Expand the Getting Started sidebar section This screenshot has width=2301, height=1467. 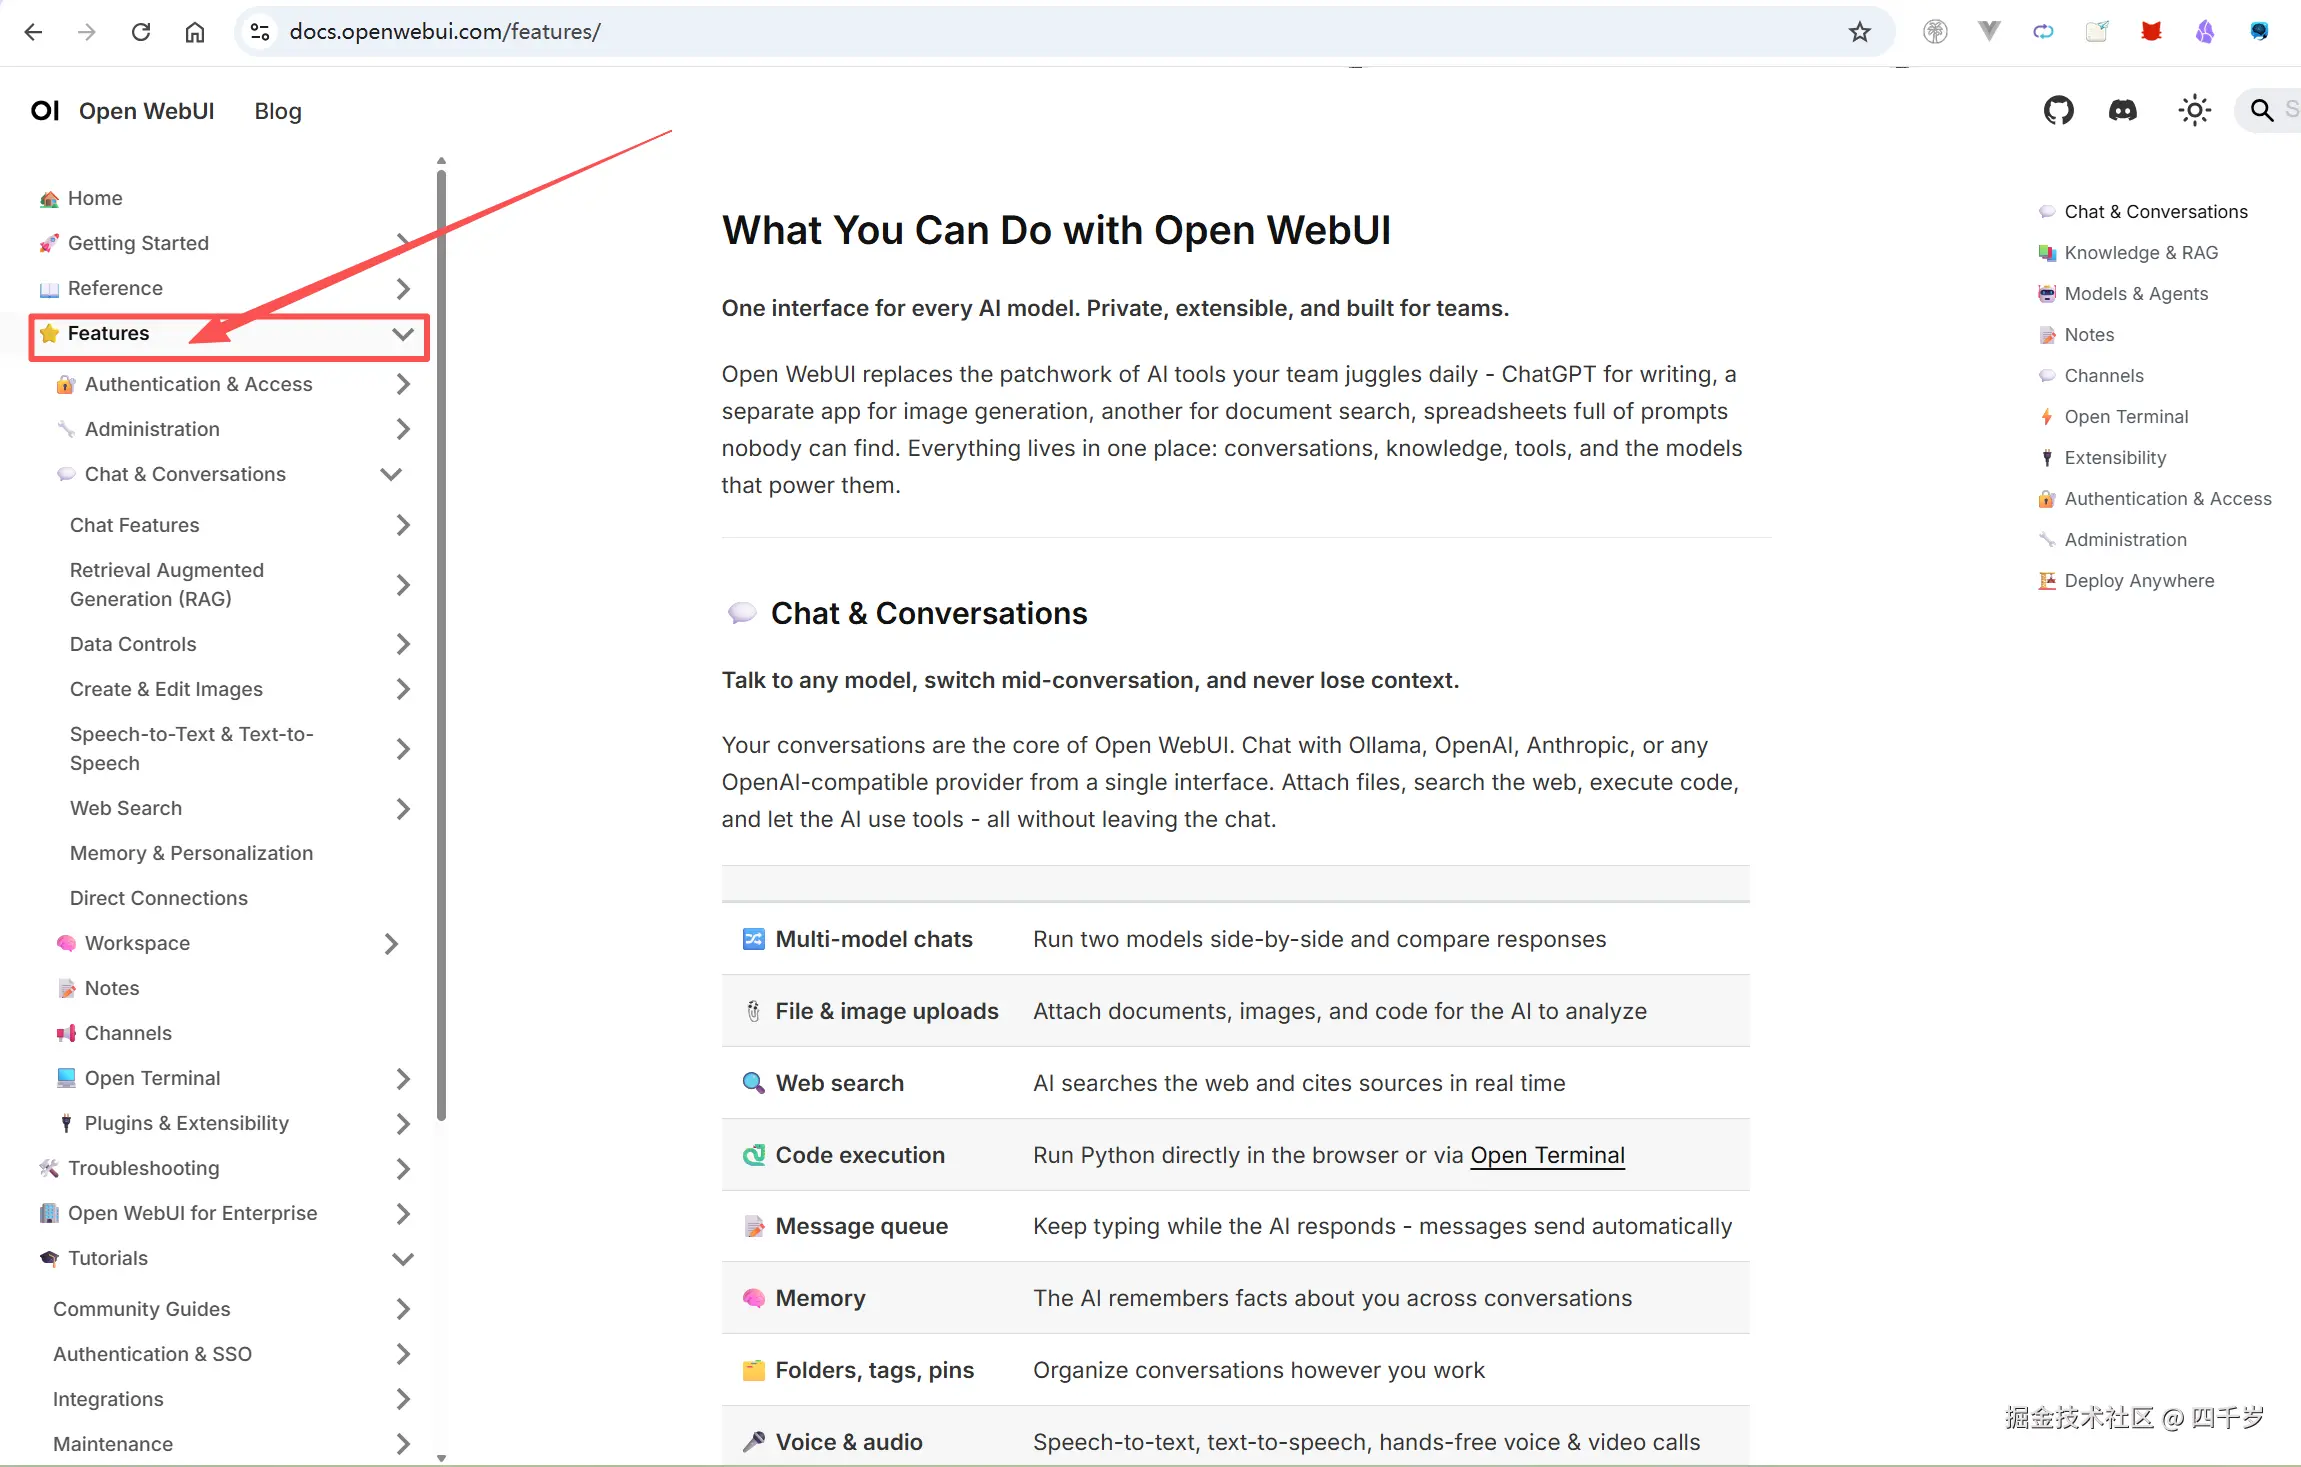click(x=403, y=243)
